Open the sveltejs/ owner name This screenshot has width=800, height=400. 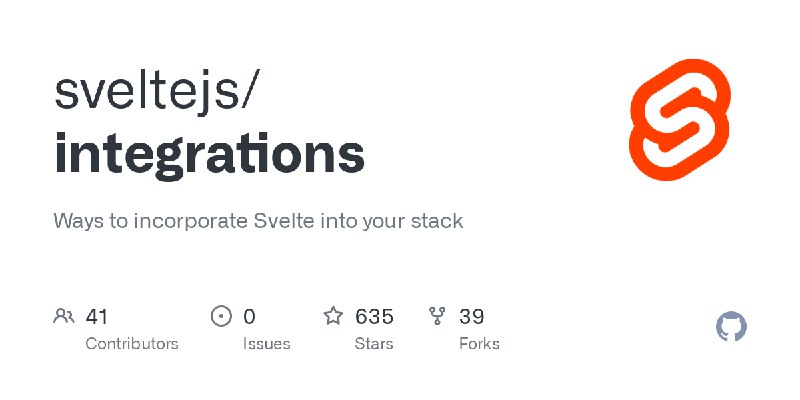(157, 92)
